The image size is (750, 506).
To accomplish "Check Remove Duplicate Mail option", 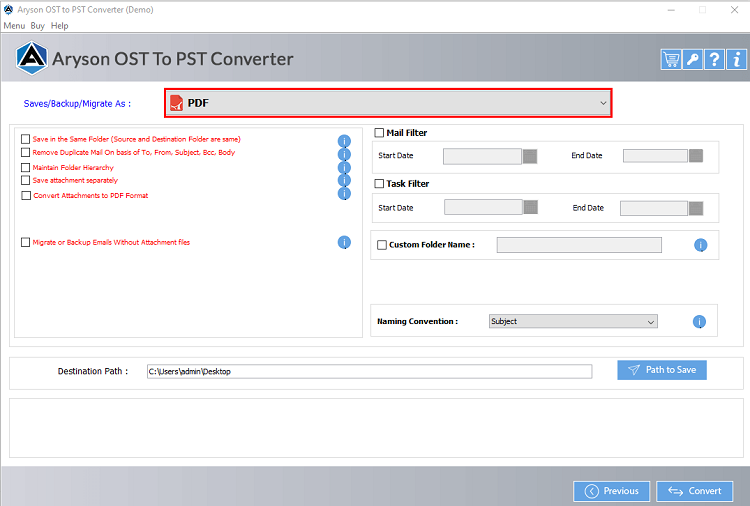I will [25, 153].
